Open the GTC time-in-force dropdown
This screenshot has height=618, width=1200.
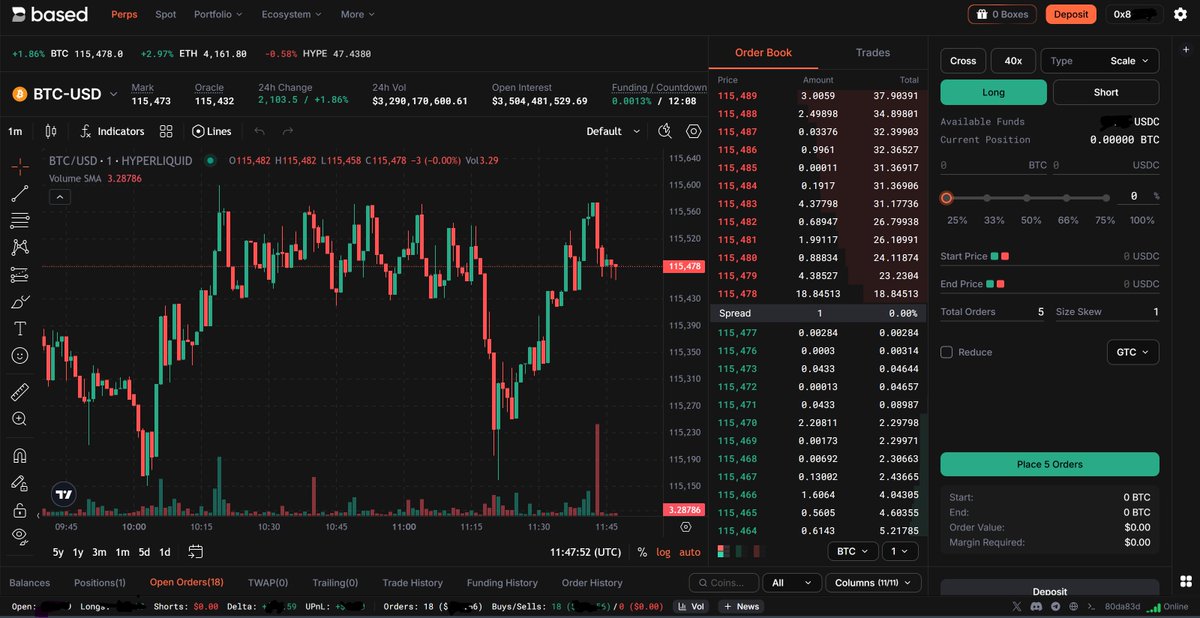(x=1133, y=352)
